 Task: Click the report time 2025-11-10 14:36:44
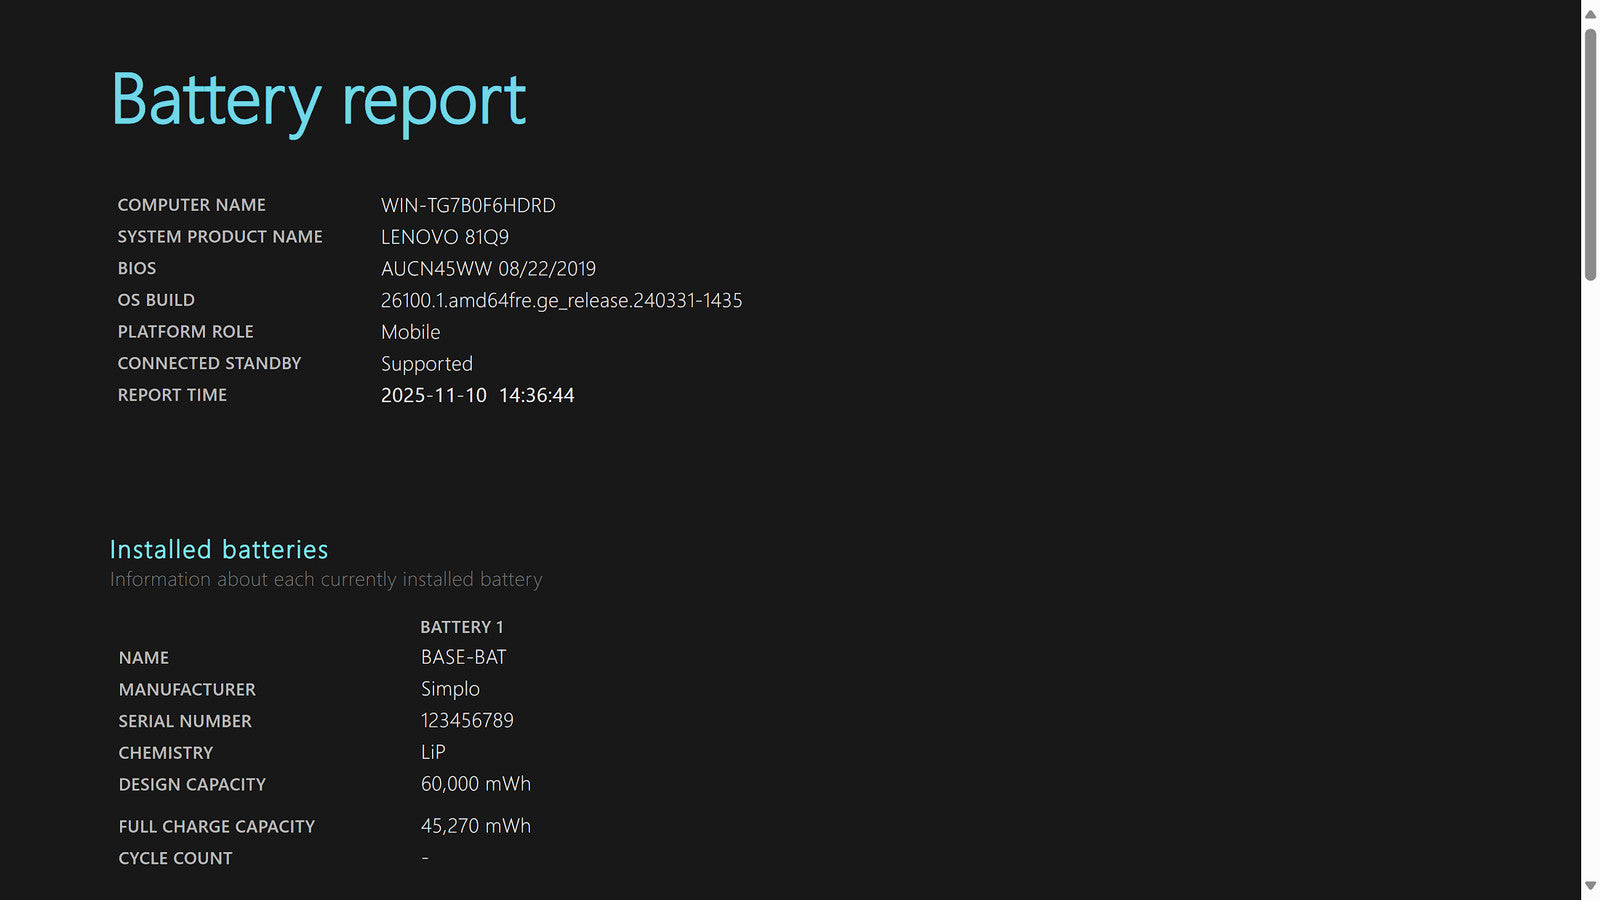[x=477, y=395]
